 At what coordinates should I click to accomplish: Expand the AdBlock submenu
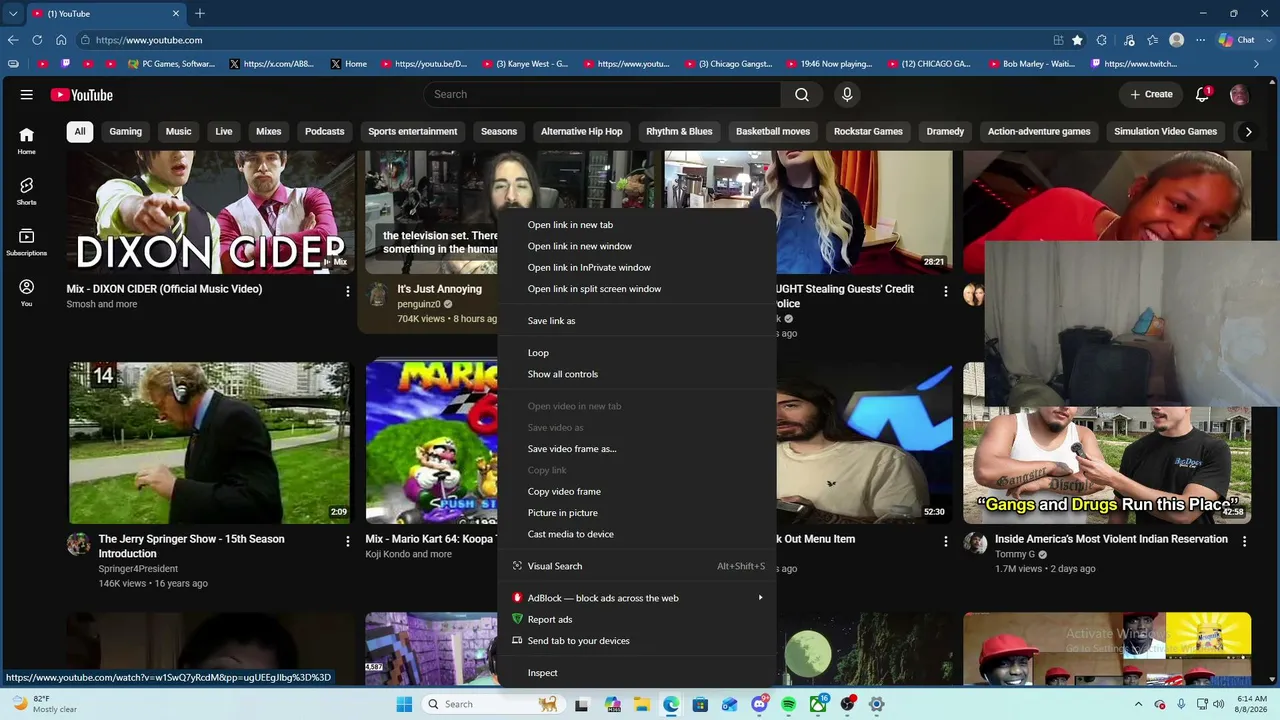[x=760, y=598]
